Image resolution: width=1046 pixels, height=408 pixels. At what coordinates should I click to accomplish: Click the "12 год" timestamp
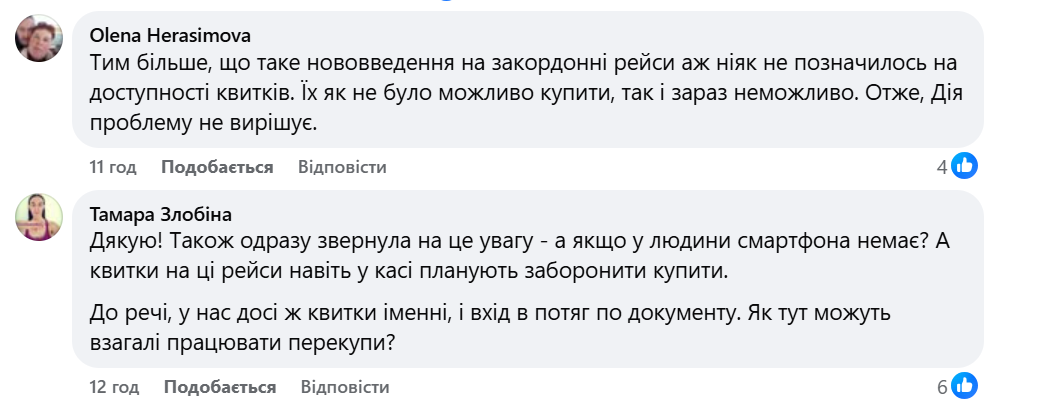114,387
